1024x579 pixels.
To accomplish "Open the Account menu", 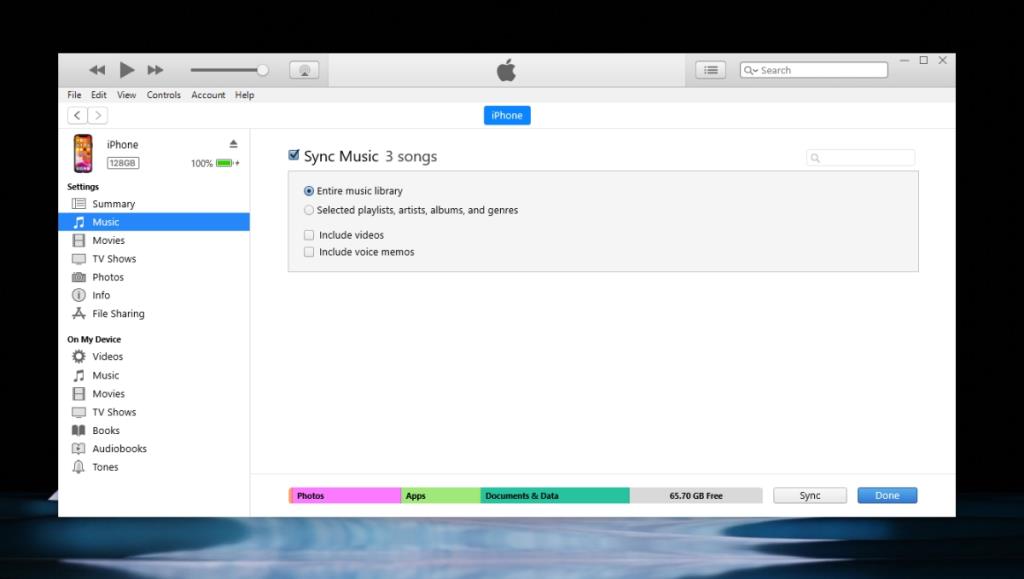I will pyautogui.click(x=208, y=94).
